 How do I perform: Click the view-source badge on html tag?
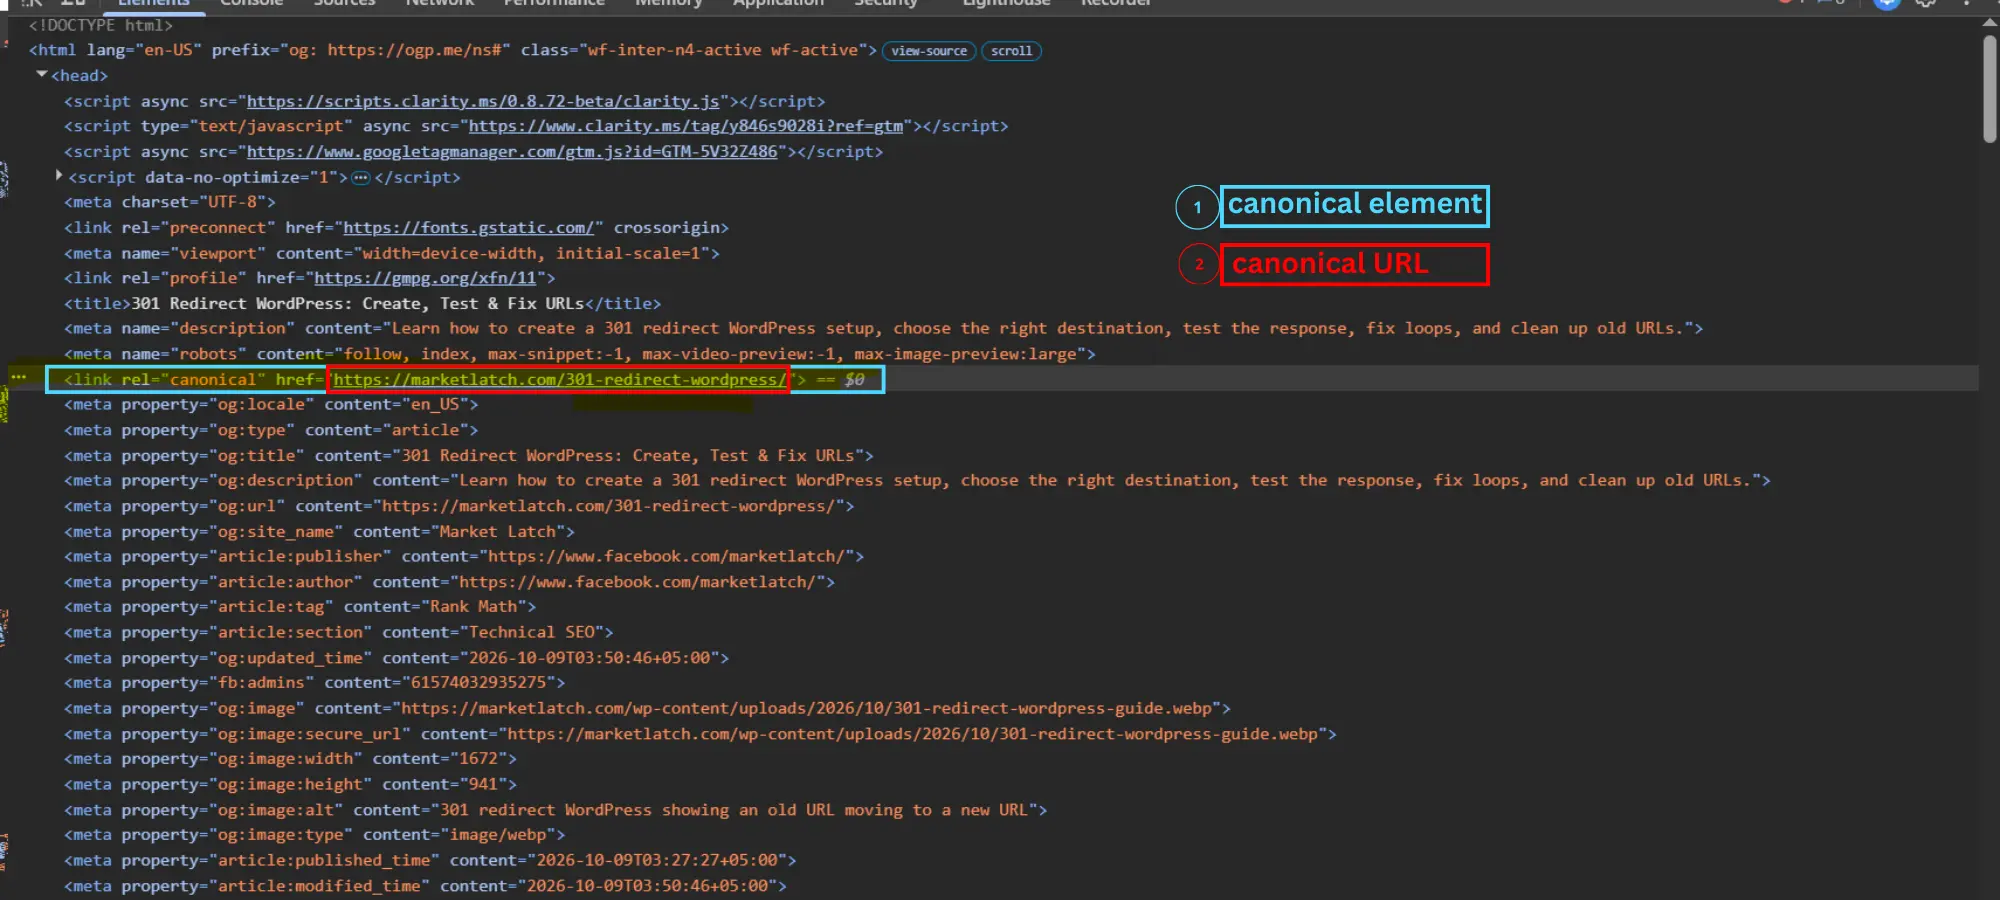coord(929,51)
